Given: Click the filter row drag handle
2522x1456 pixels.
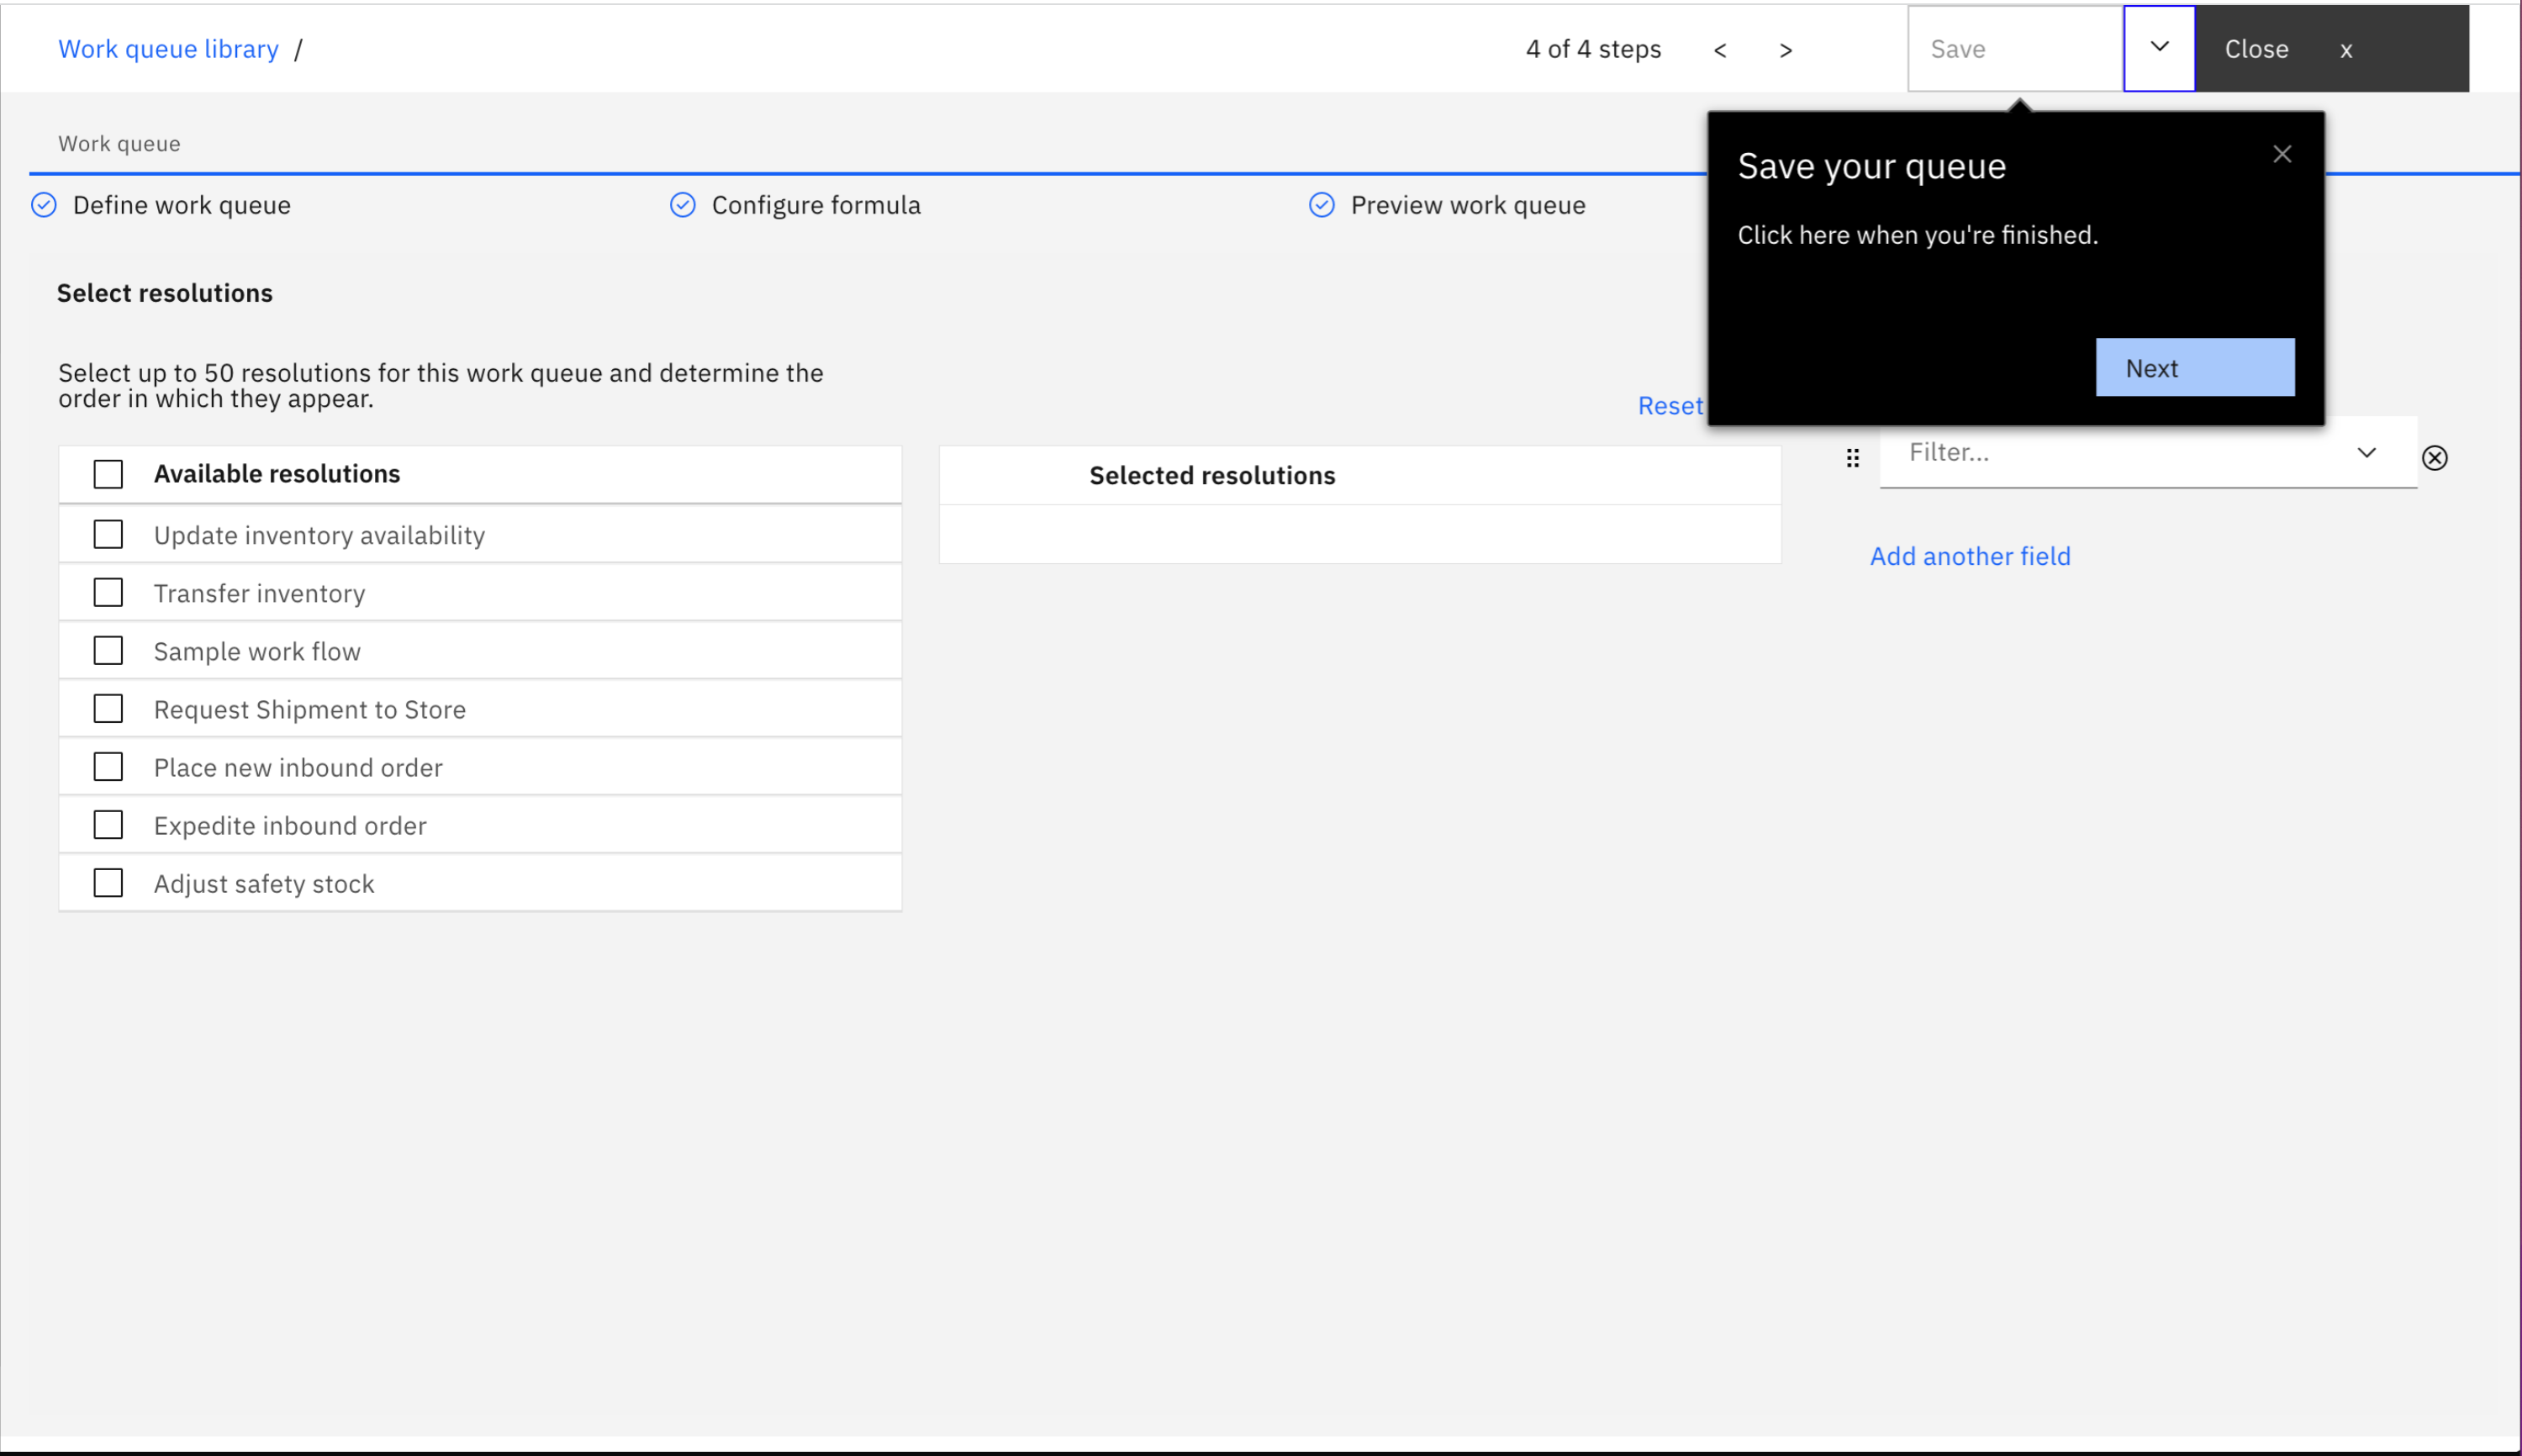Looking at the screenshot, I should click(x=1852, y=458).
